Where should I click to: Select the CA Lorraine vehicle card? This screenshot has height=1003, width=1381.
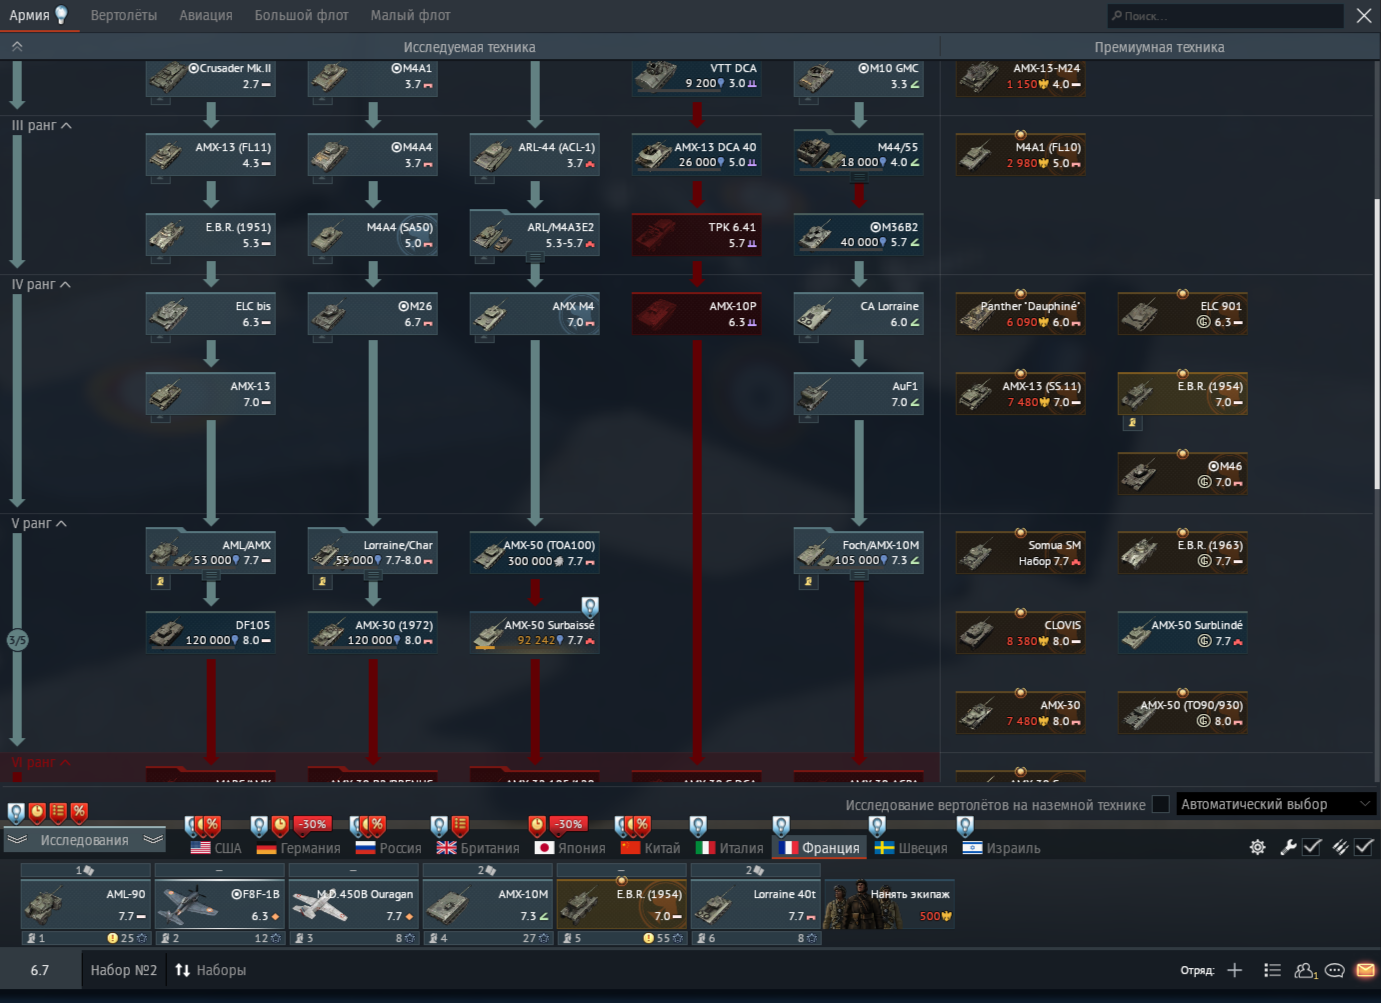coord(859,314)
